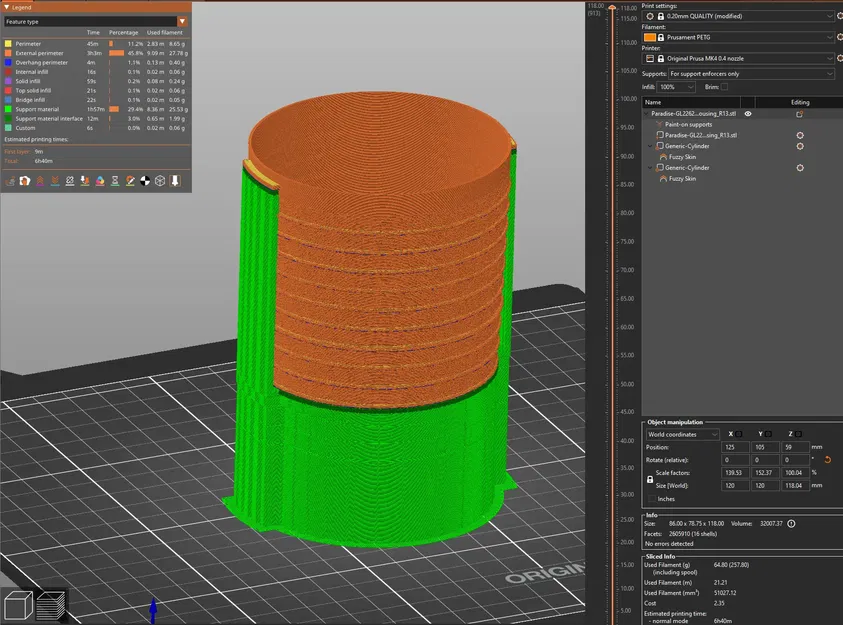Toggle visibility eye of Paradise housing object
843x625 pixels.
coord(747,114)
